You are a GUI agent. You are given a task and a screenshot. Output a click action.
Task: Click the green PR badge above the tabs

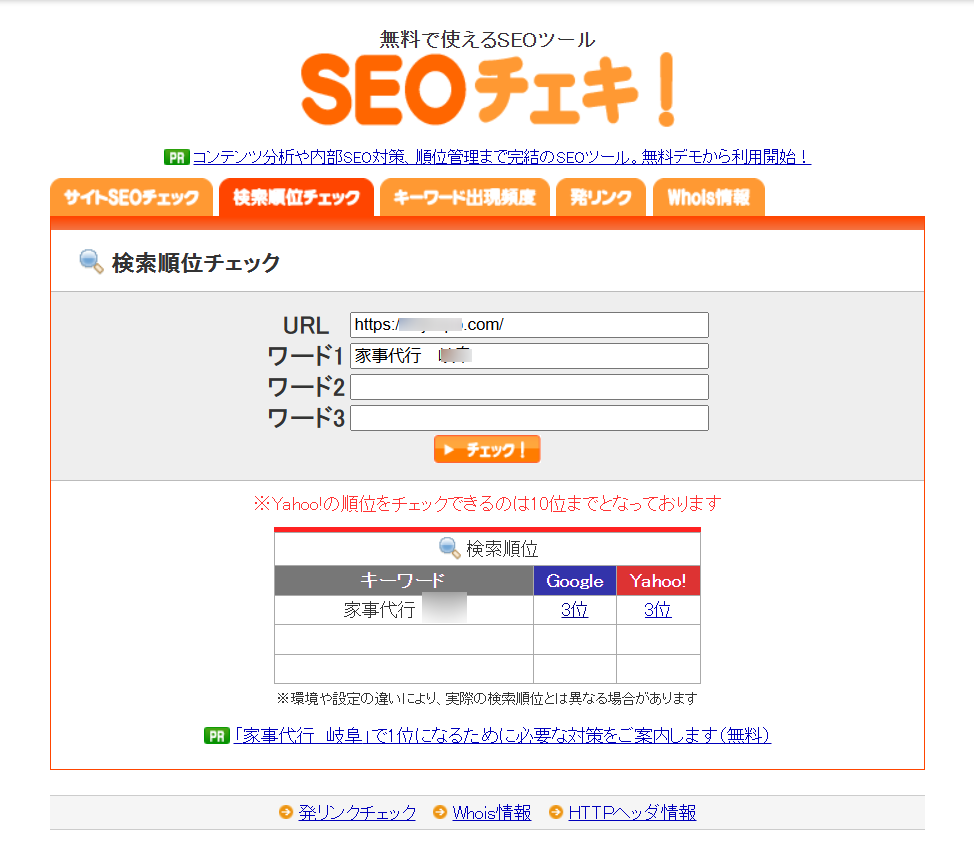pyautogui.click(x=176, y=157)
